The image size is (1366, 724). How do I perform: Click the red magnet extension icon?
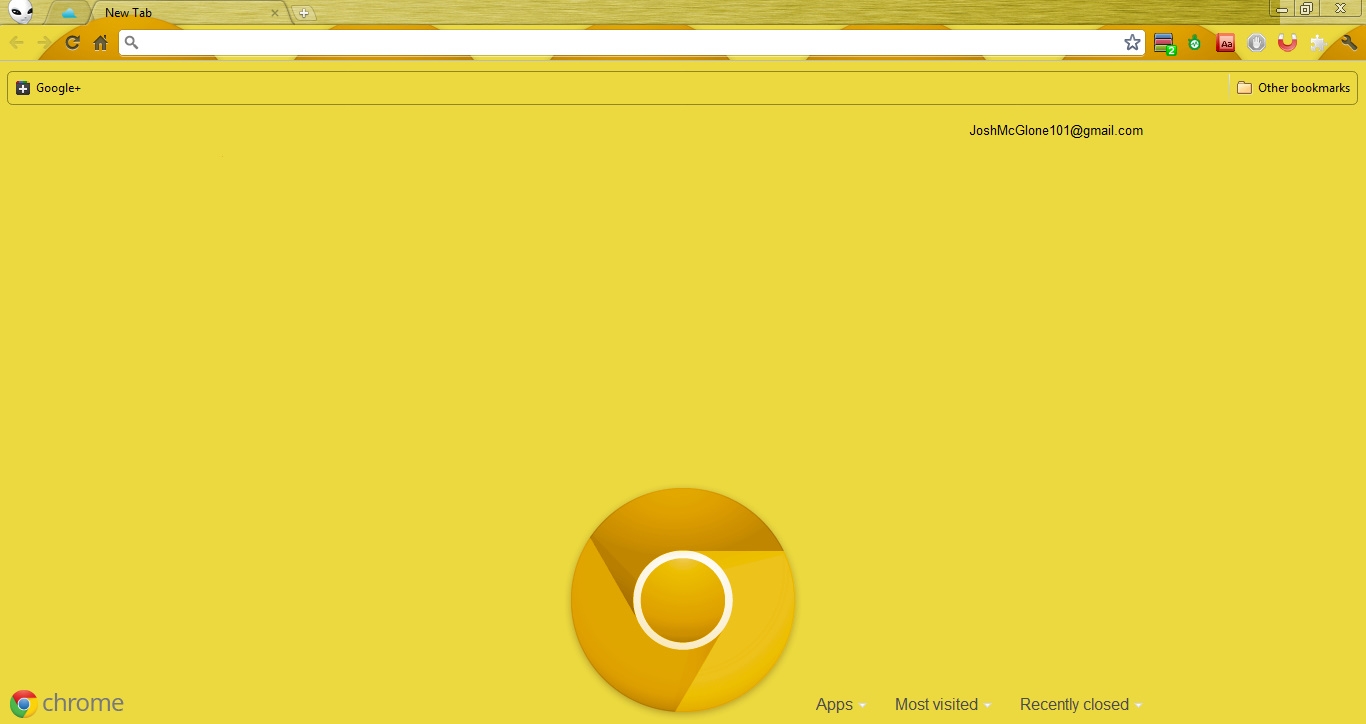pyautogui.click(x=1287, y=43)
